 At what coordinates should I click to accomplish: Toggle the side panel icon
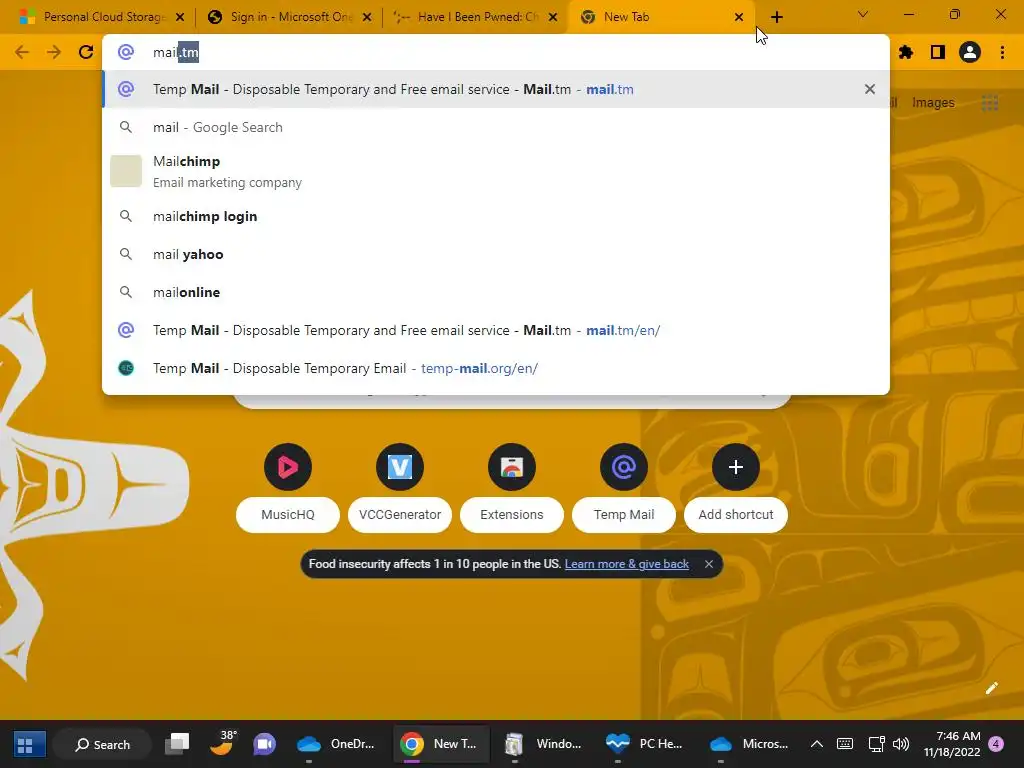(938, 52)
